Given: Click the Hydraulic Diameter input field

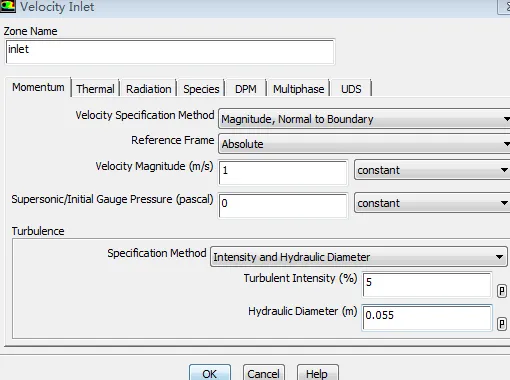Looking at the screenshot, I should pos(427,317).
